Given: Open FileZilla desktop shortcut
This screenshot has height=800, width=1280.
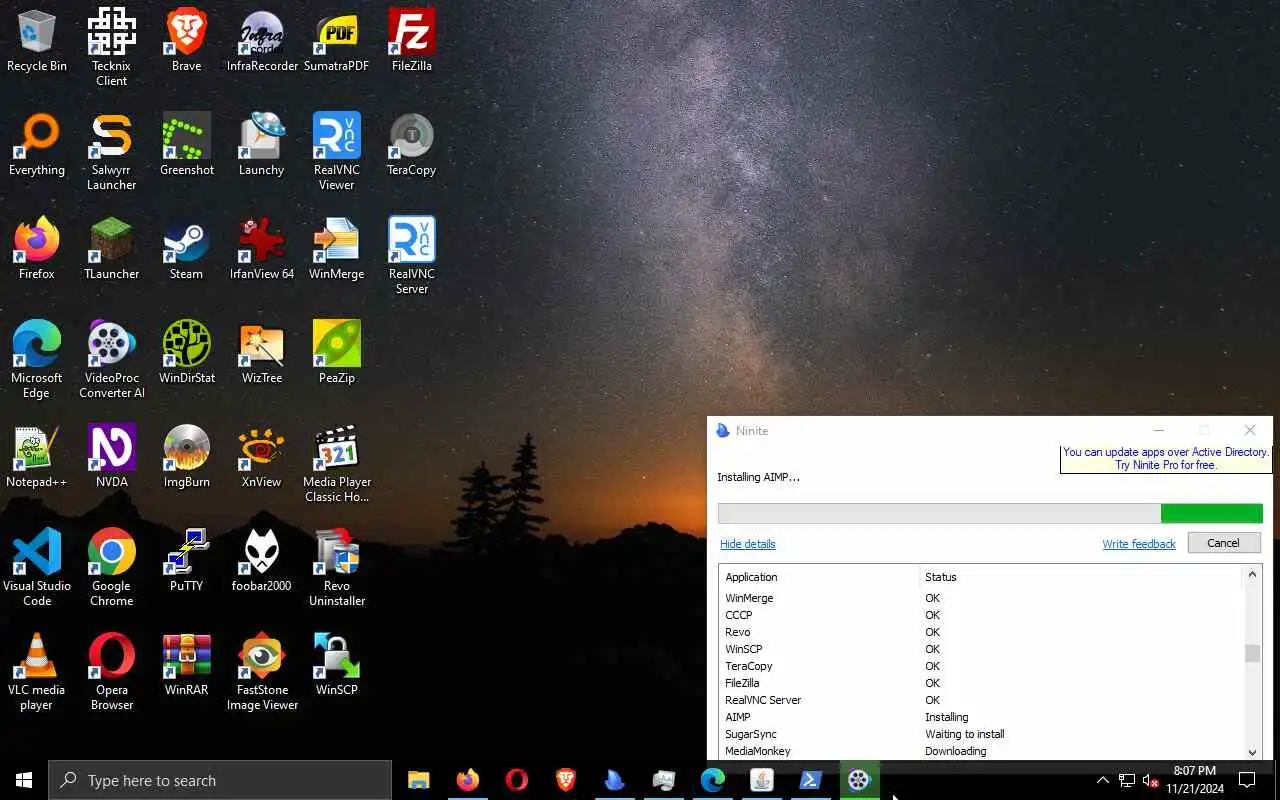Looking at the screenshot, I should [x=411, y=42].
